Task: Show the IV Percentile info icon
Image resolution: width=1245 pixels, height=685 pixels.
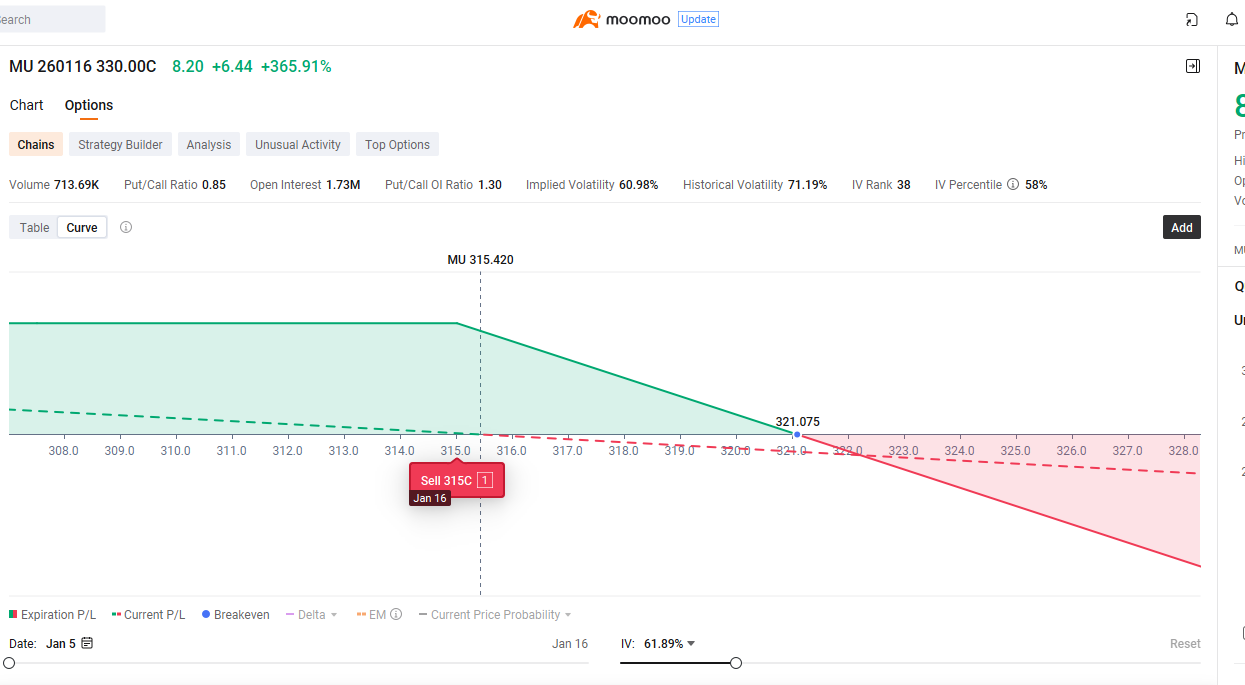Action: tap(1013, 184)
